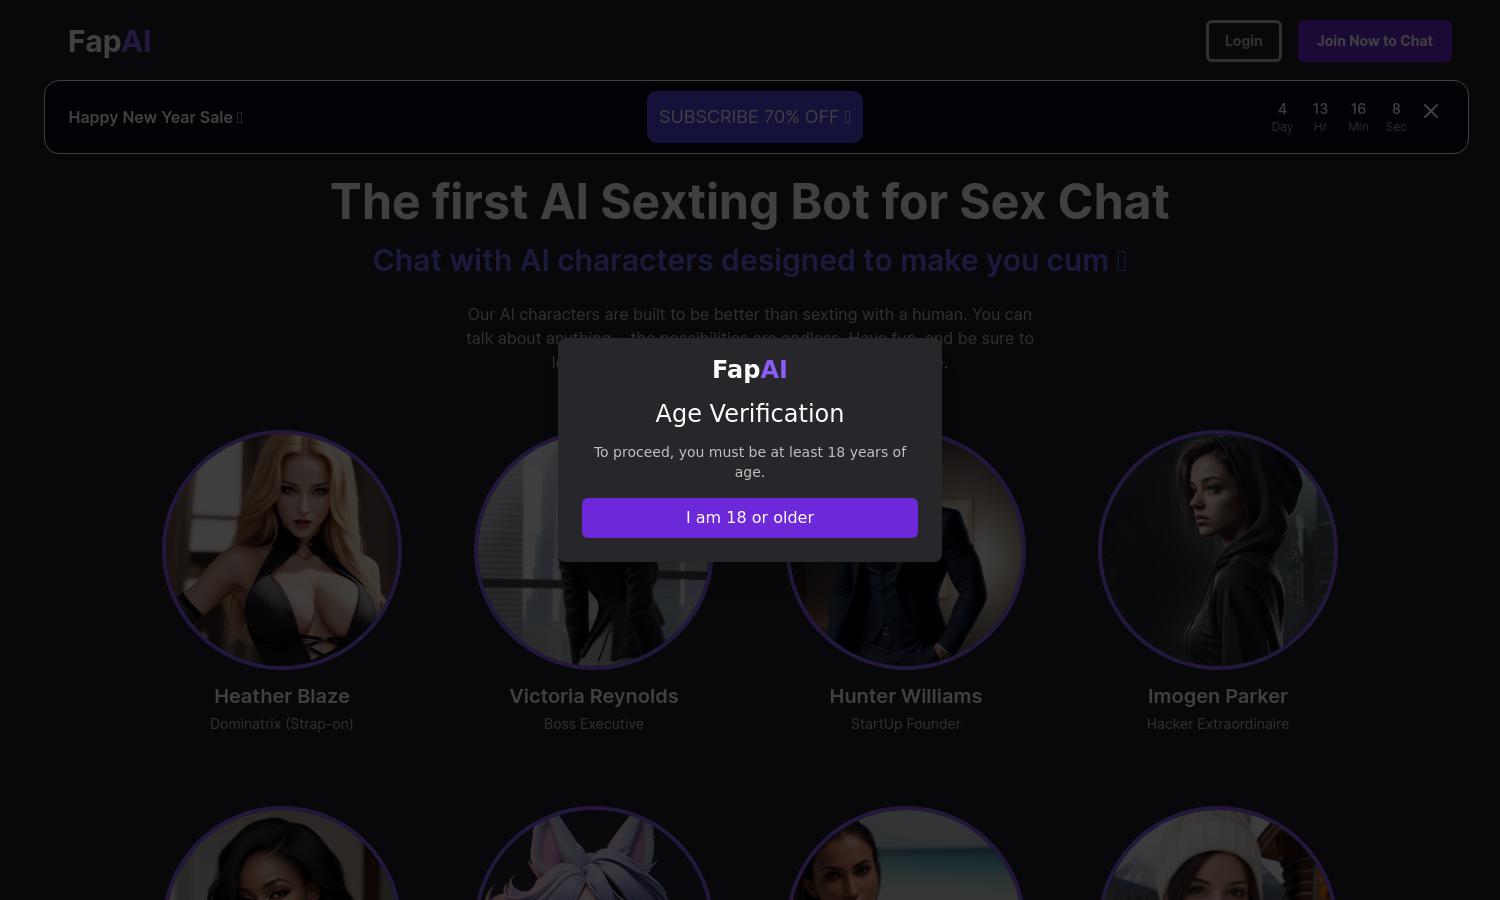The image size is (1500, 900).
Task: Select the white-hooded character avatar
Action: click(1218, 853)
